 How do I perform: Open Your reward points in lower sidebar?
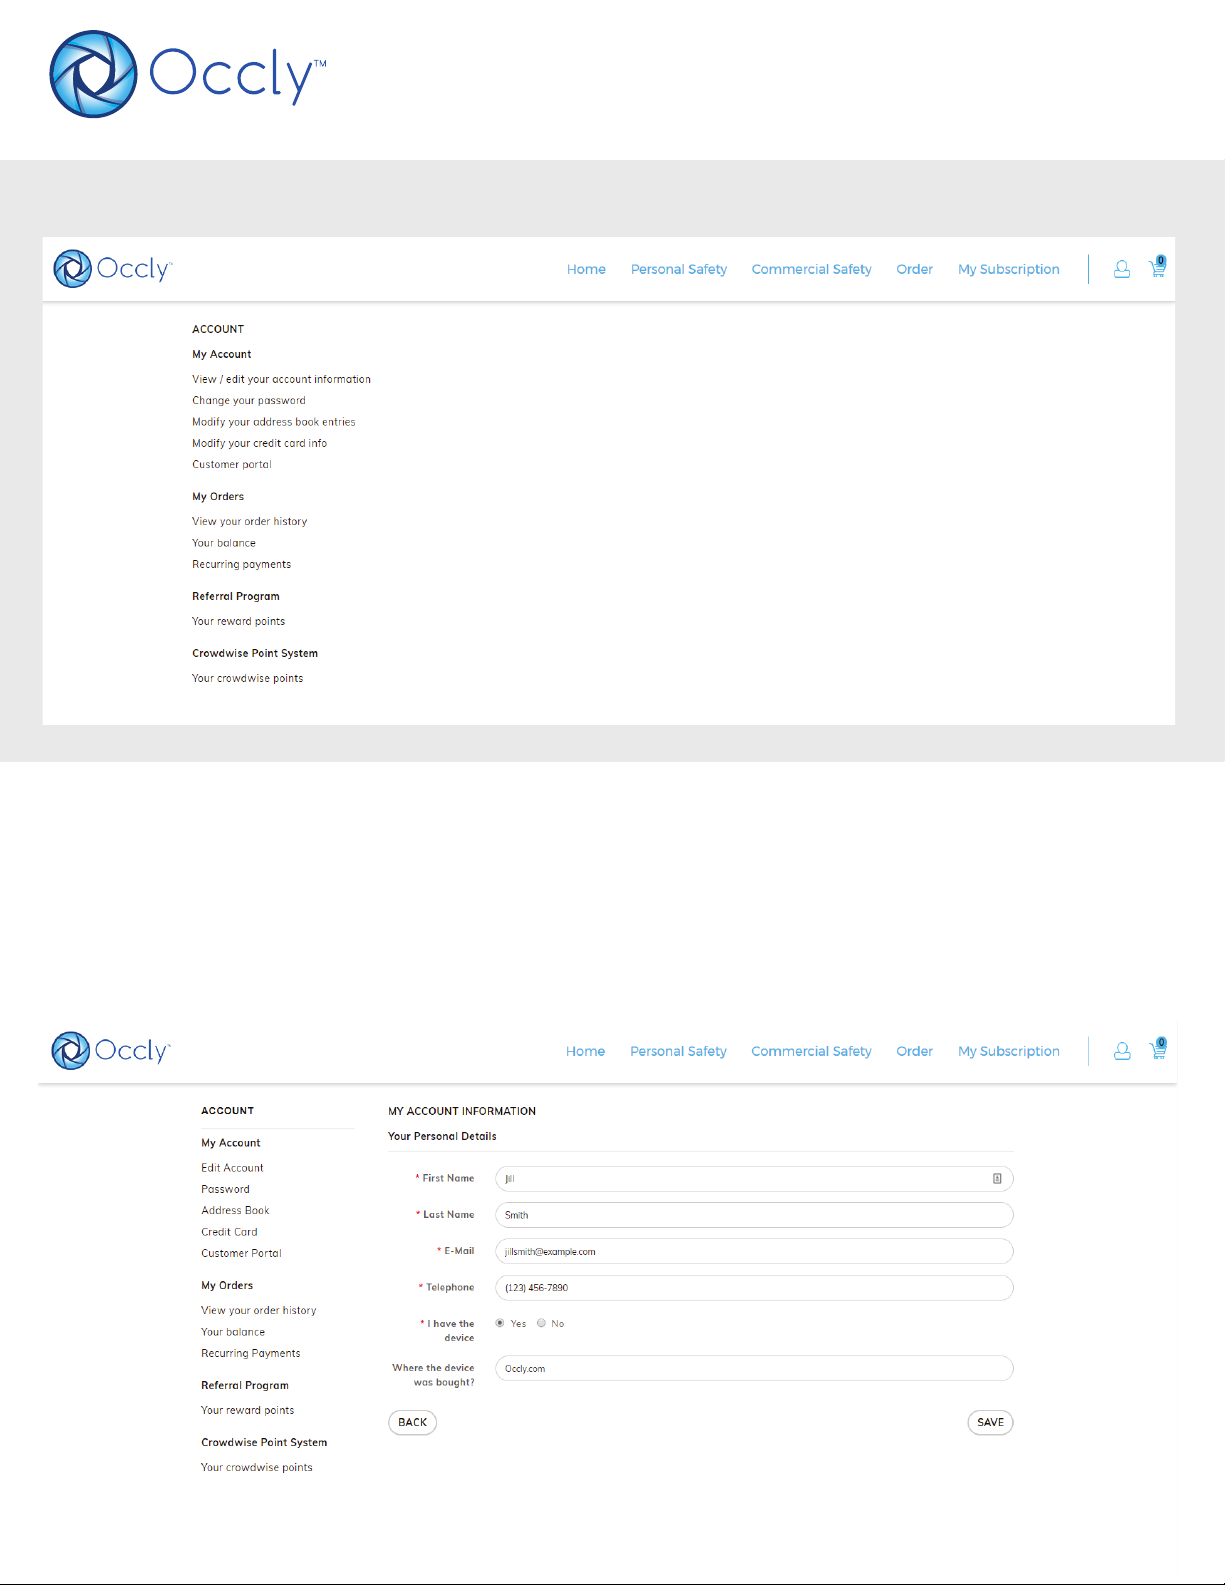pos(248,1410)
